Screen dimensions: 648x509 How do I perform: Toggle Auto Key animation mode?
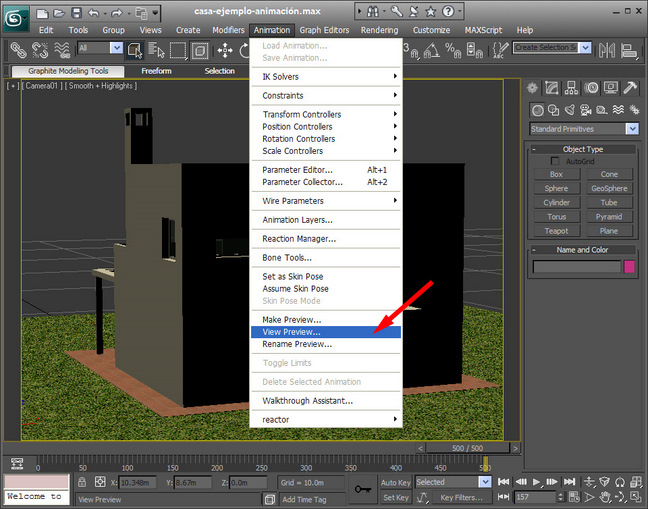point(396,481)
